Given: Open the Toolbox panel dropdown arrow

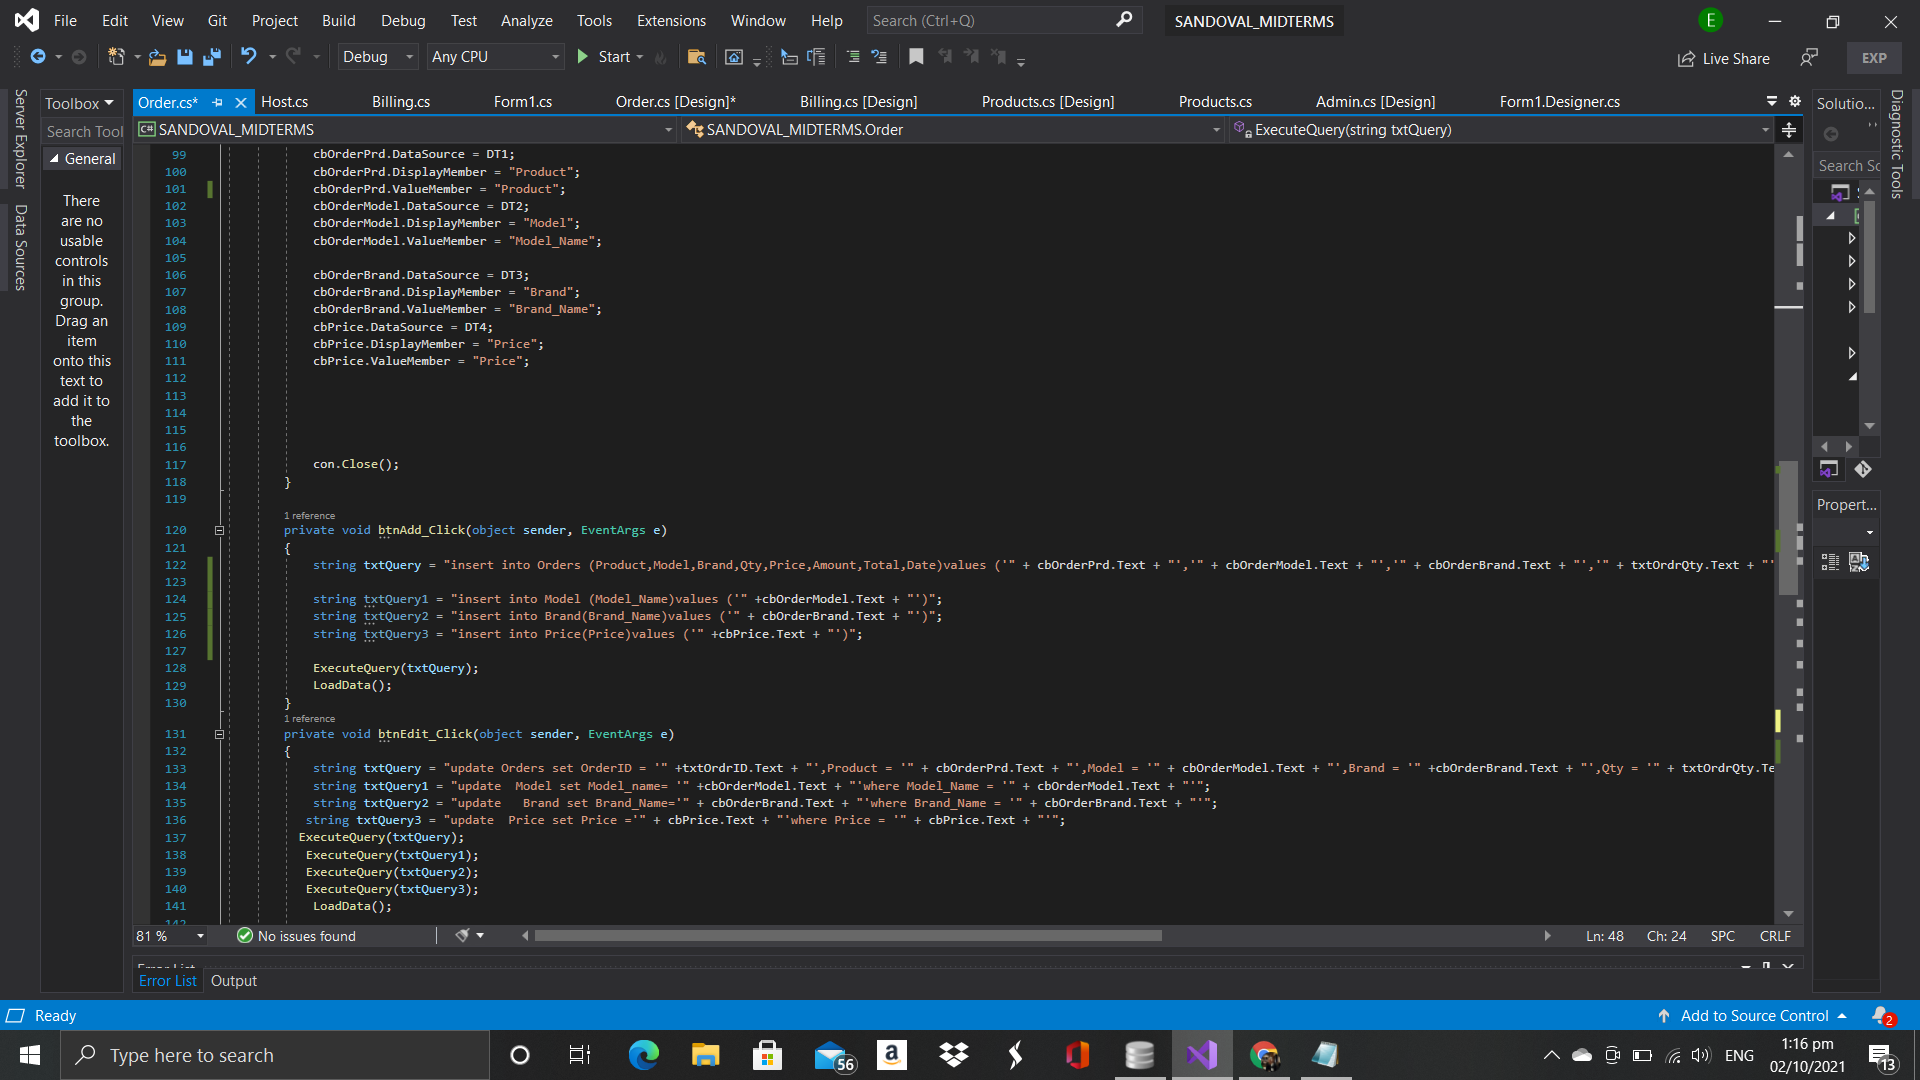Looking at the screenshot, I should [x=109, y=103].
